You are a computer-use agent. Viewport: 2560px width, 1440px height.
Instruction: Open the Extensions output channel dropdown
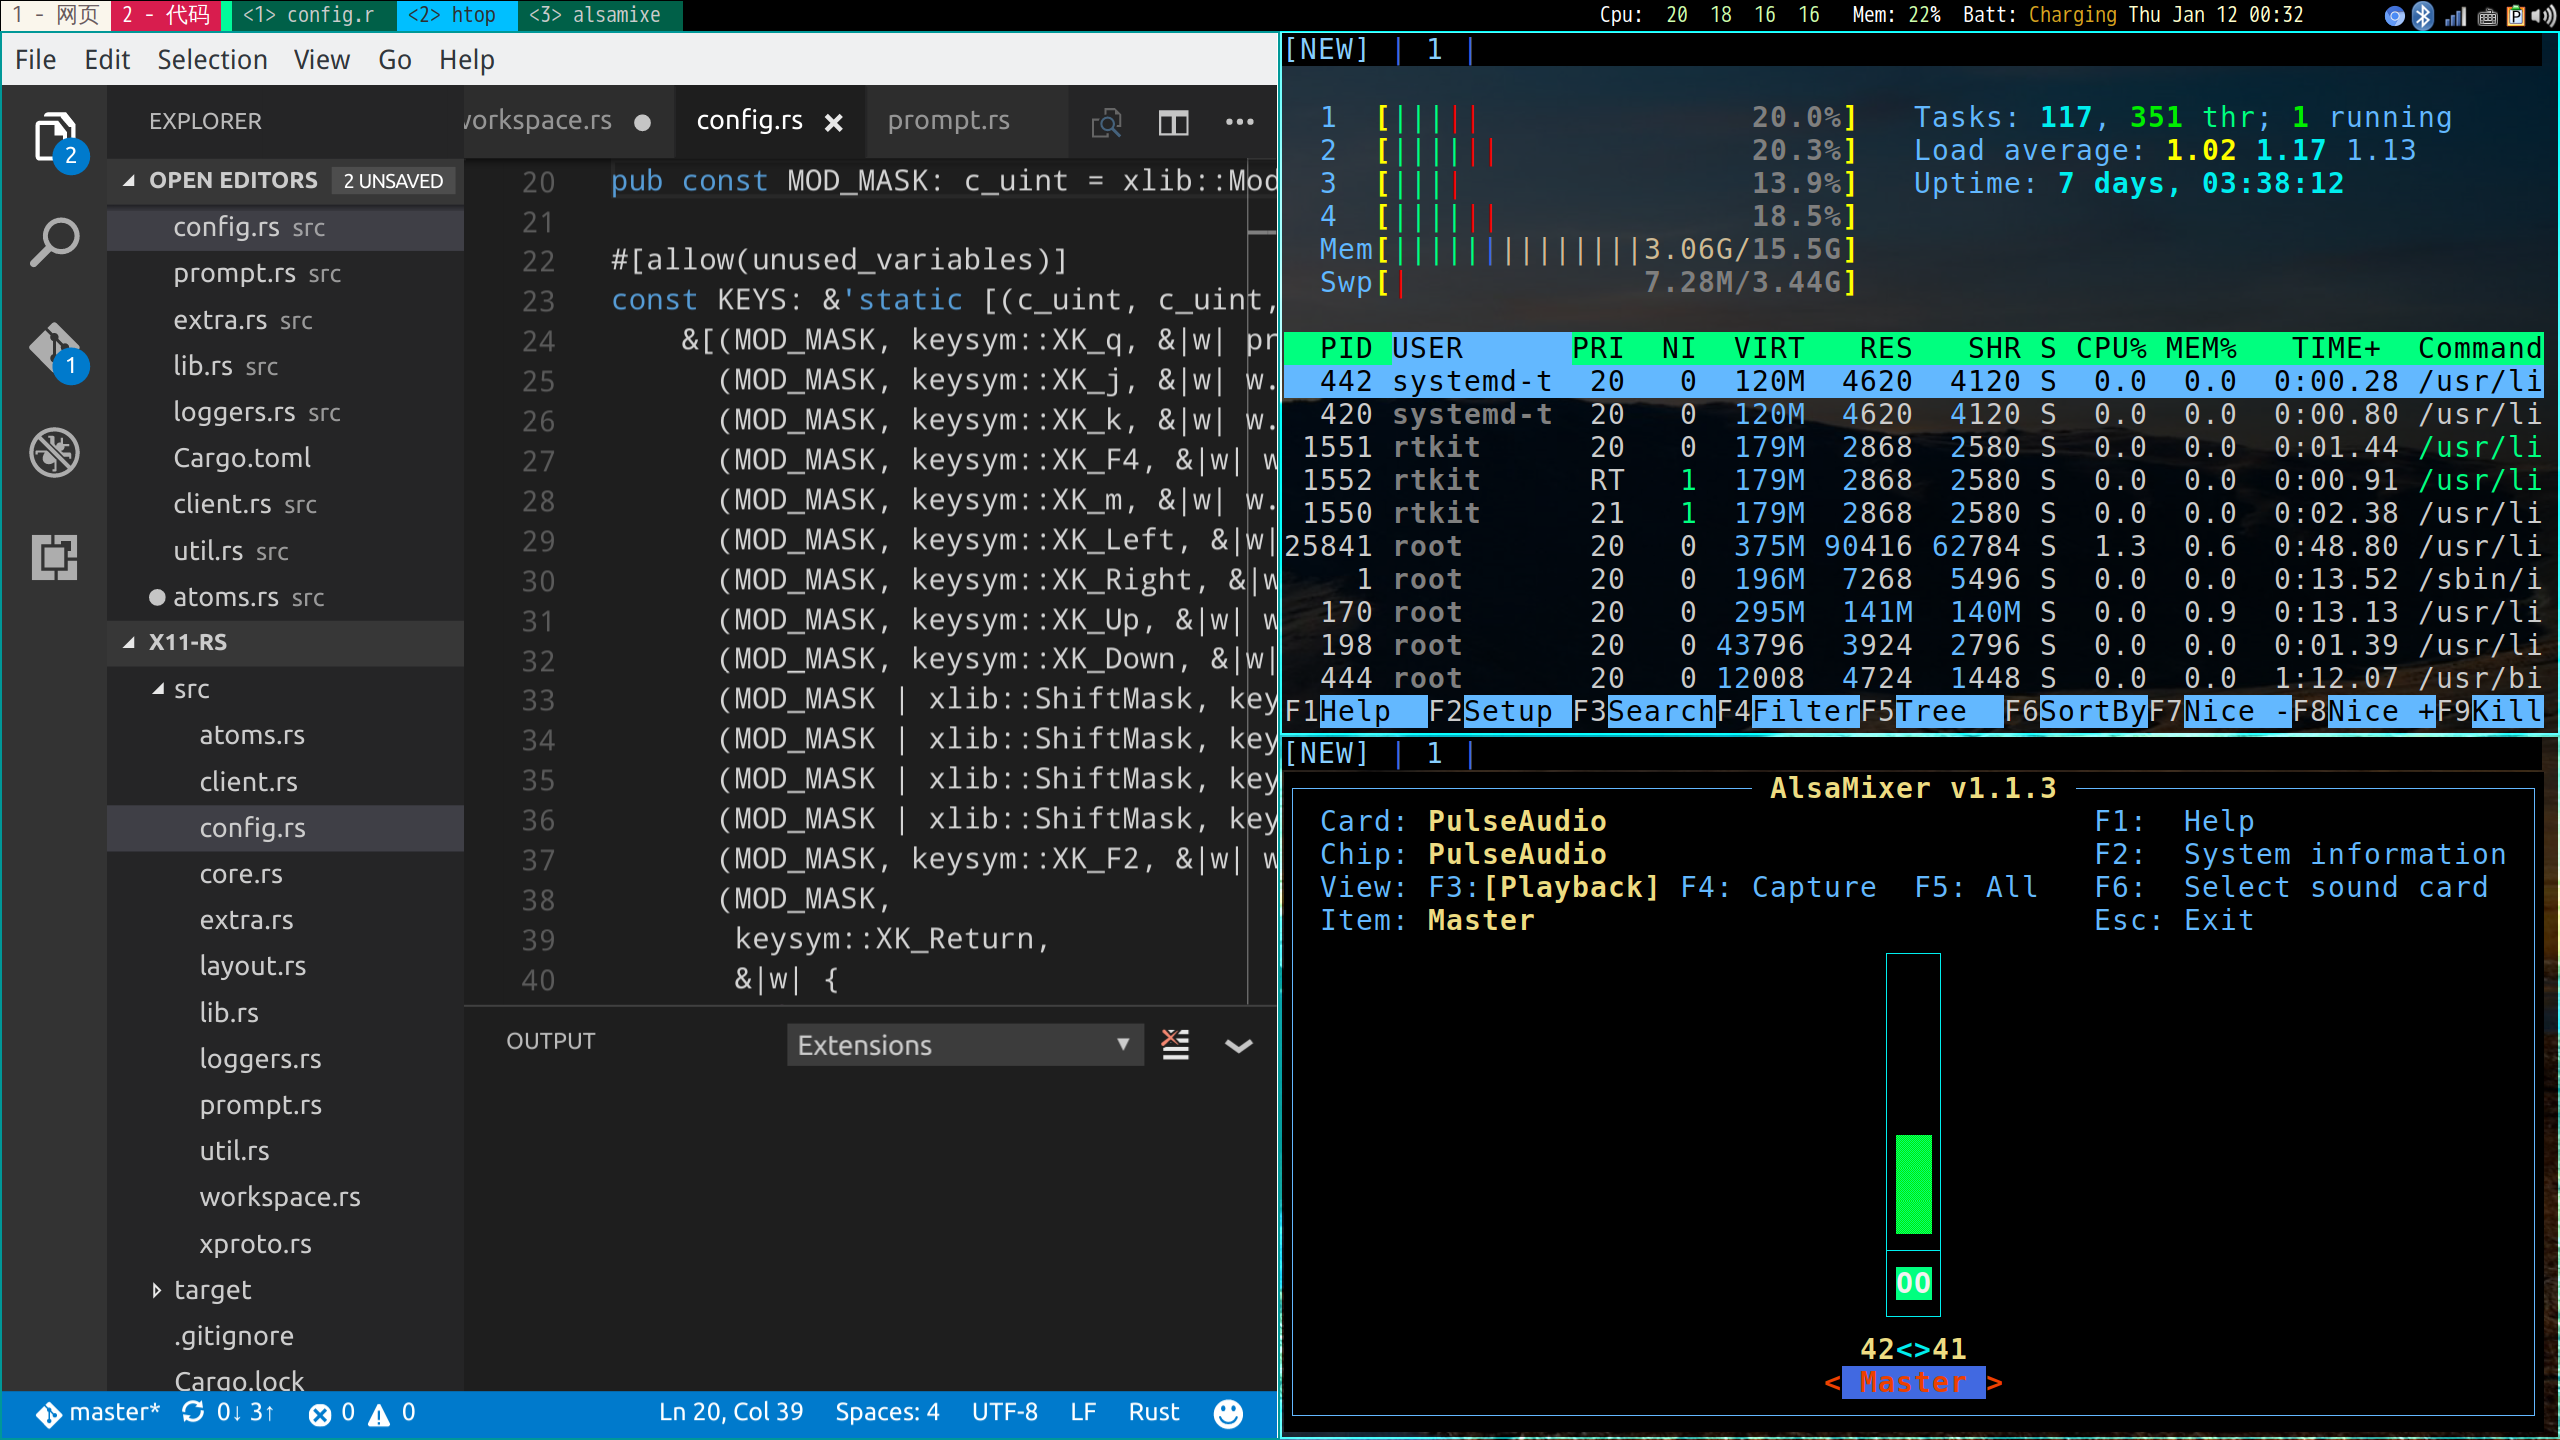(964, 1045)
